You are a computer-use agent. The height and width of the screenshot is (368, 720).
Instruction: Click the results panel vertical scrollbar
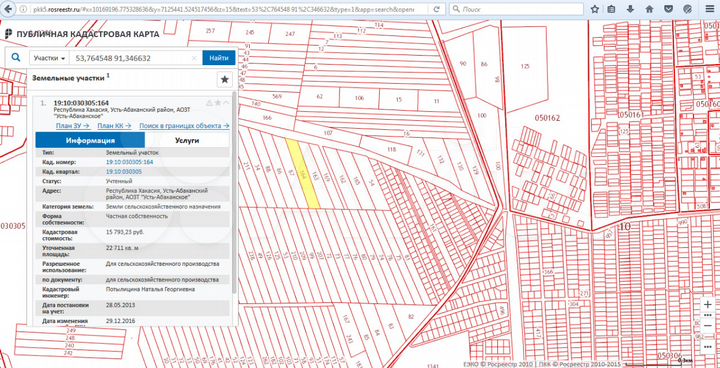235,192
